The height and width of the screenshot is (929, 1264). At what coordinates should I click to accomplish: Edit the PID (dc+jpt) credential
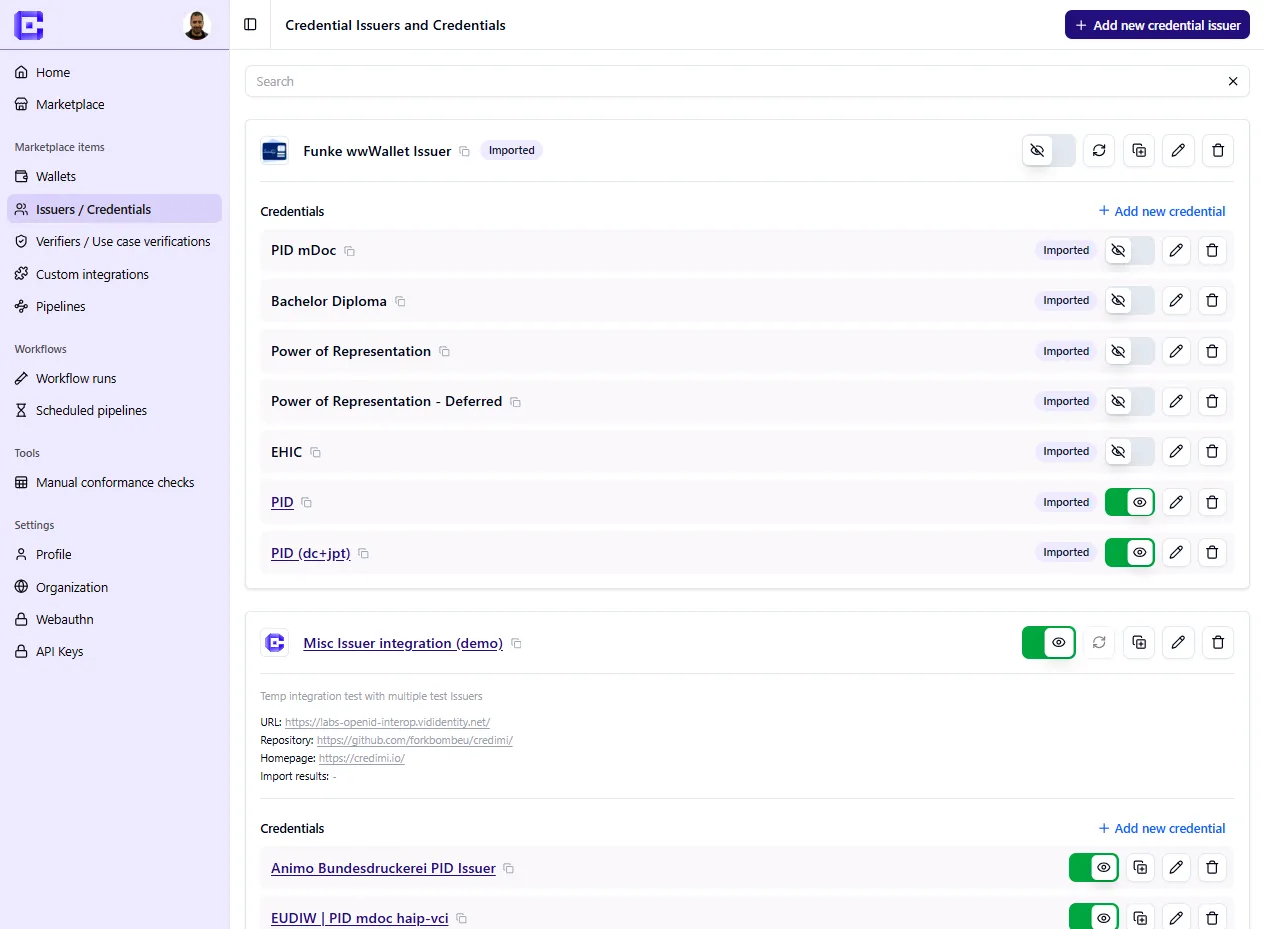coord(1177,552)
